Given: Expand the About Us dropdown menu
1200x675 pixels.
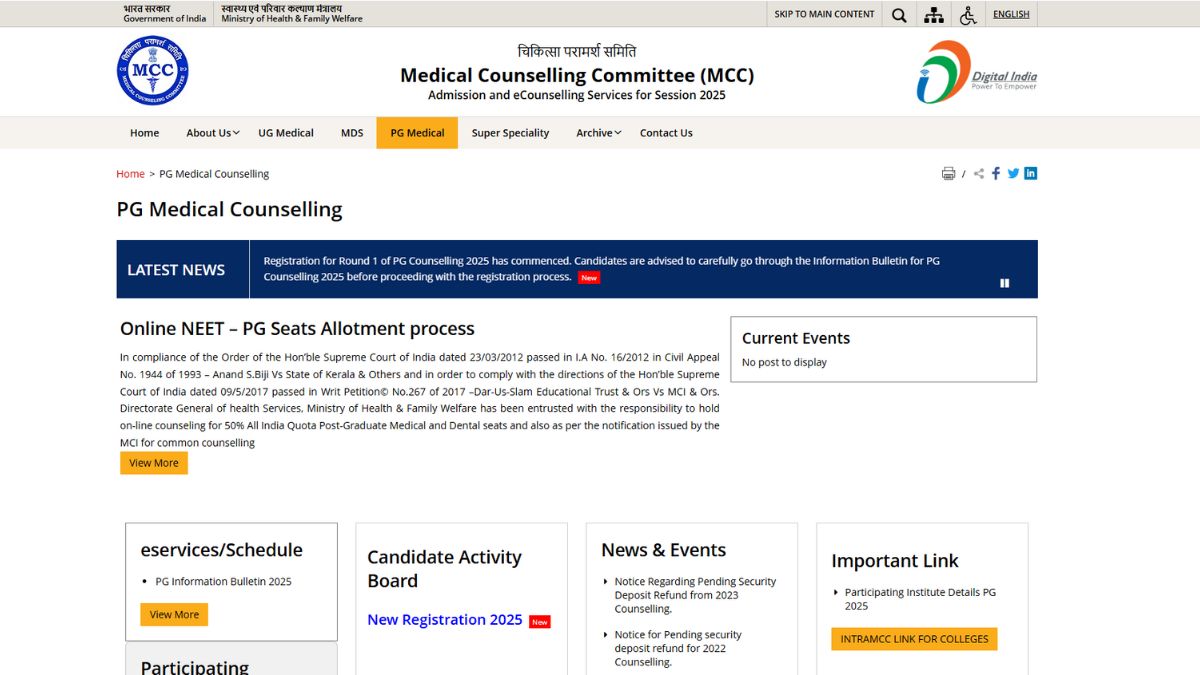Looking at the screenshot, I should pyautogui.click(x=209, y=133).
